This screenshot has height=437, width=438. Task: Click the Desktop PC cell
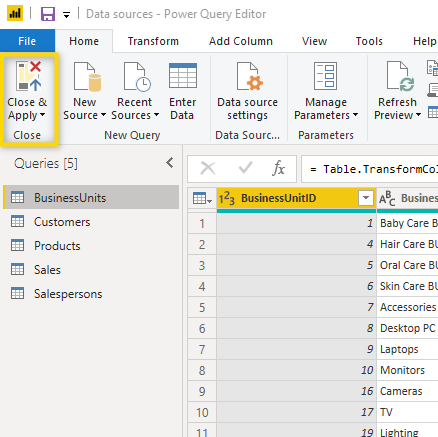coord(407,328)
